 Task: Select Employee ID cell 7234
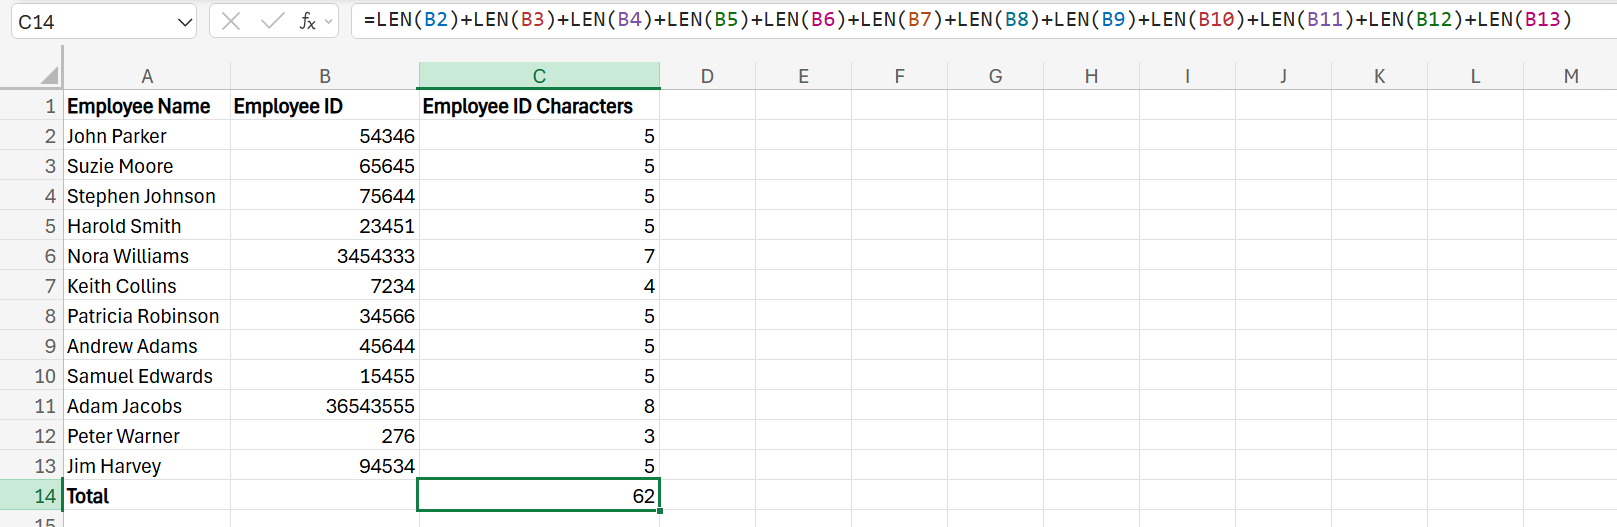tap(325, 286)
